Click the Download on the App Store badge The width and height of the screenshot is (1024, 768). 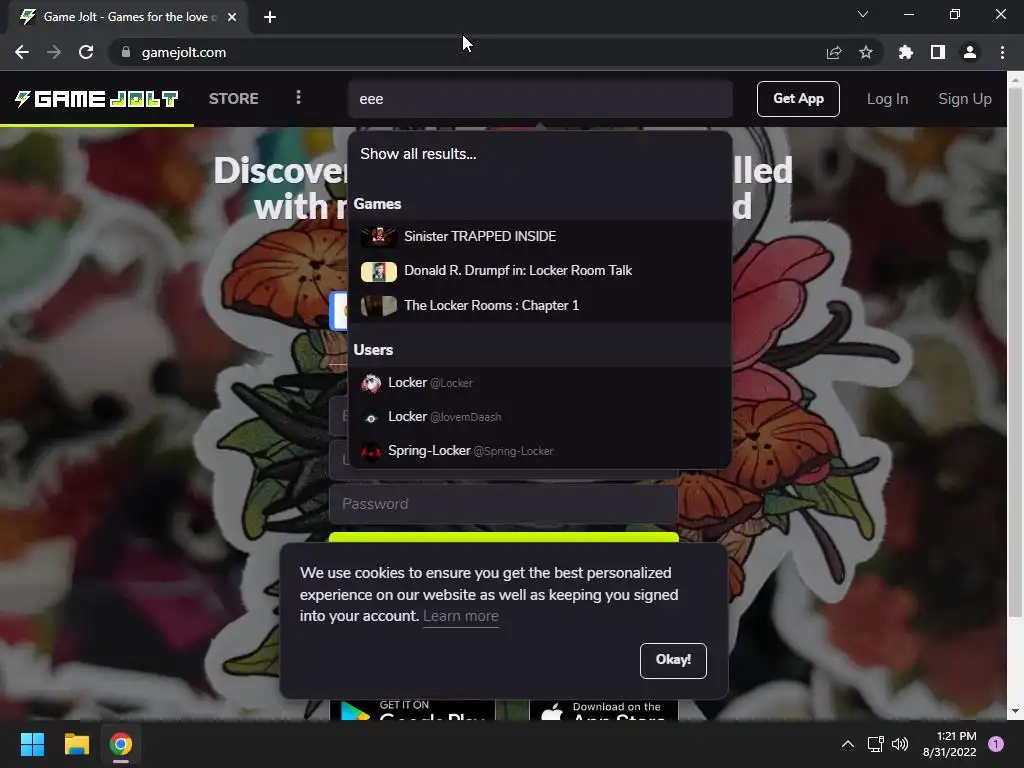coord(603,710)
